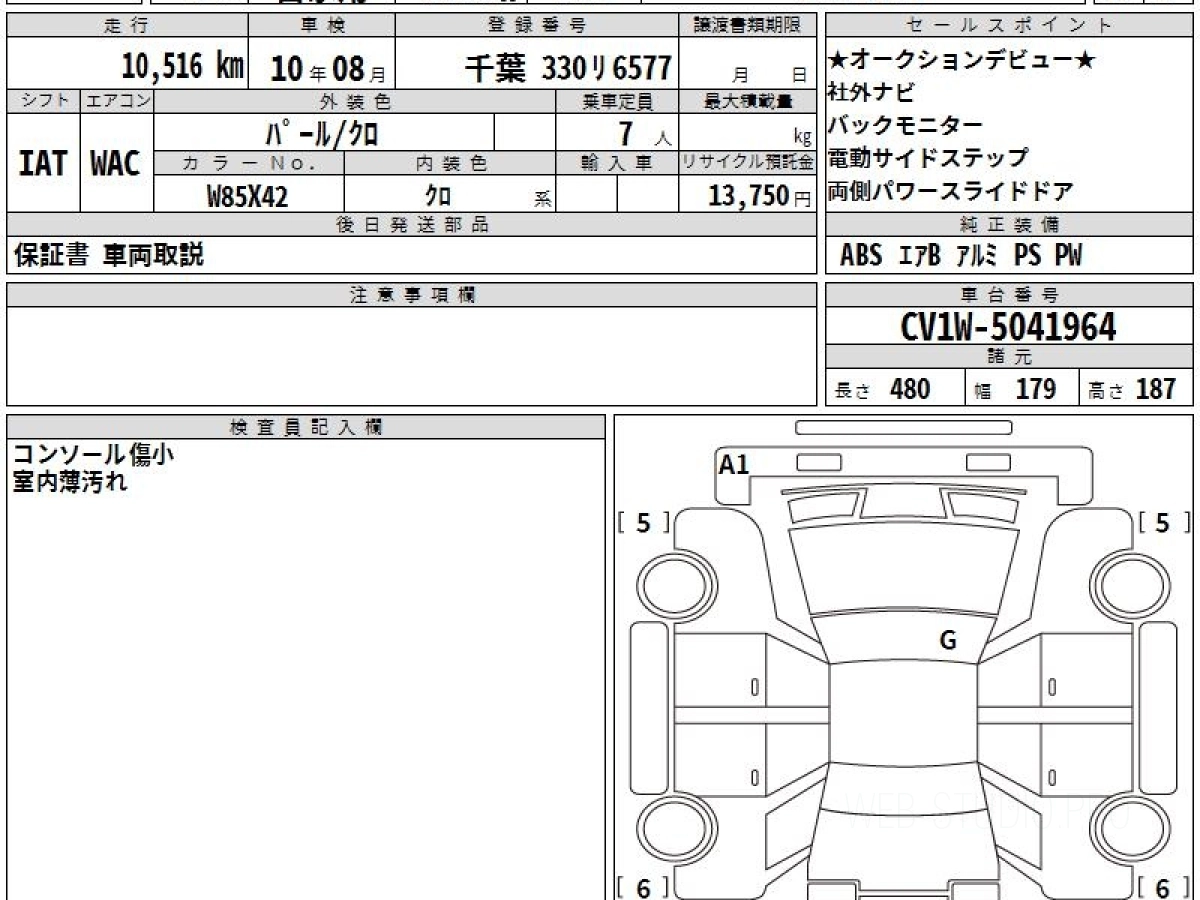Click the IAT shift type cell

(x=43, y=164)
